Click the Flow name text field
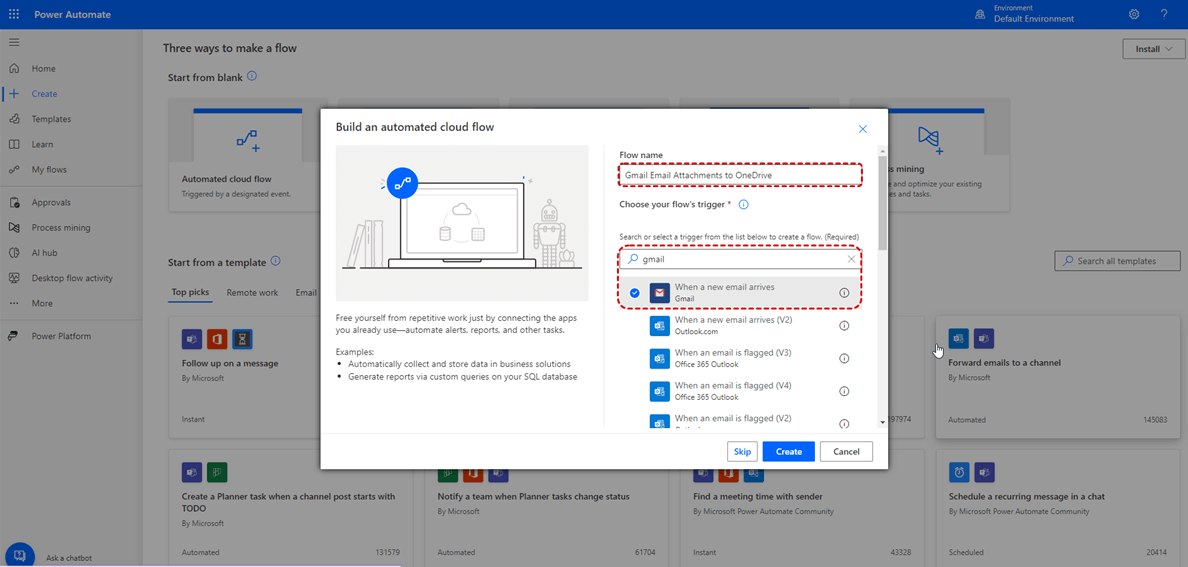This screenshot has height=567, width=1188. [x=739, y=175]
